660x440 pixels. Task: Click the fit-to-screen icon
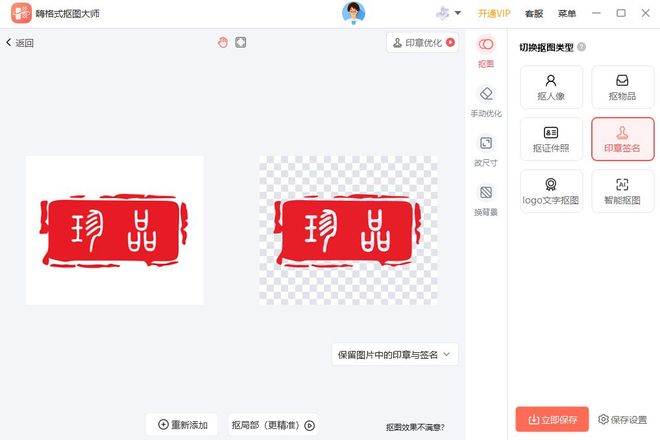tap(241, 42)
